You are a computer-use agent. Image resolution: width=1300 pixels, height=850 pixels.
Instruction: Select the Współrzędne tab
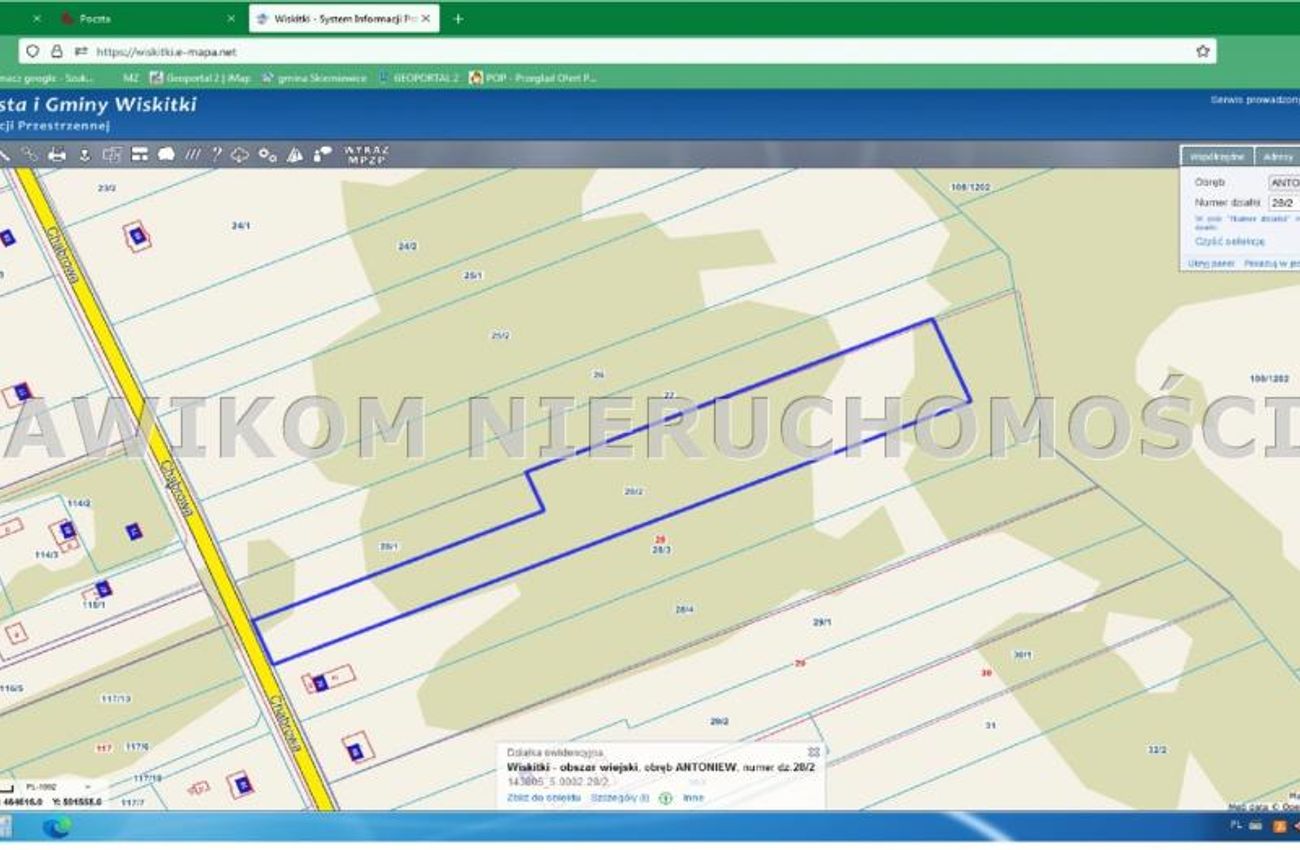[x=1217, y=157]
